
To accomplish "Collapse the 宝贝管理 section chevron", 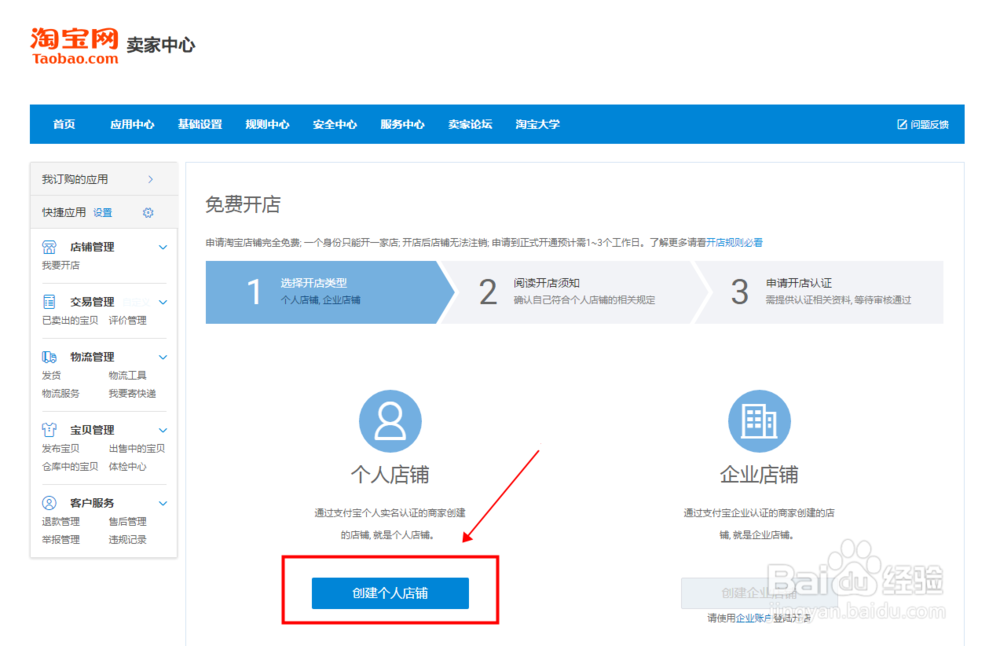I will point(163,430).
